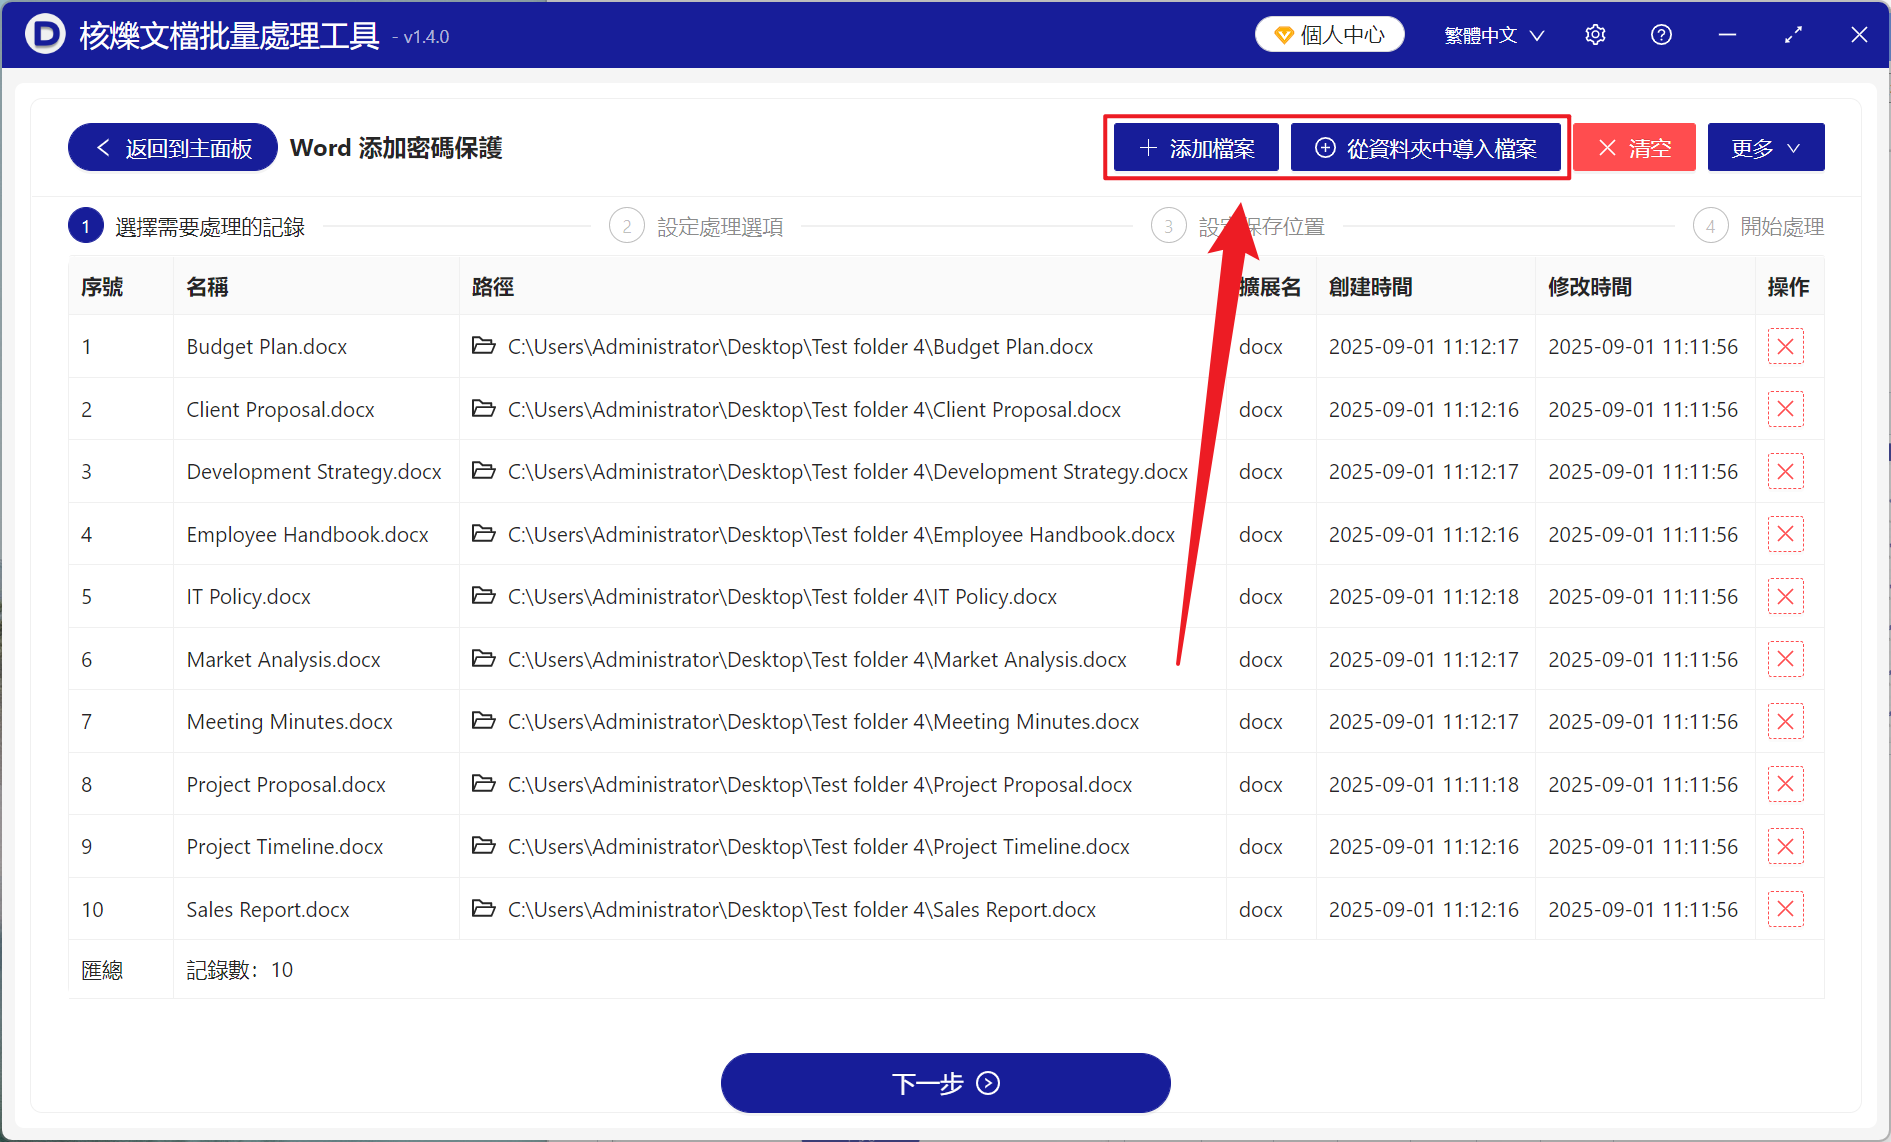The height and width of the screenshot is (1142, 1891).
Task: Click 下一步 to proceed to next step
Action: point(945,1083)
